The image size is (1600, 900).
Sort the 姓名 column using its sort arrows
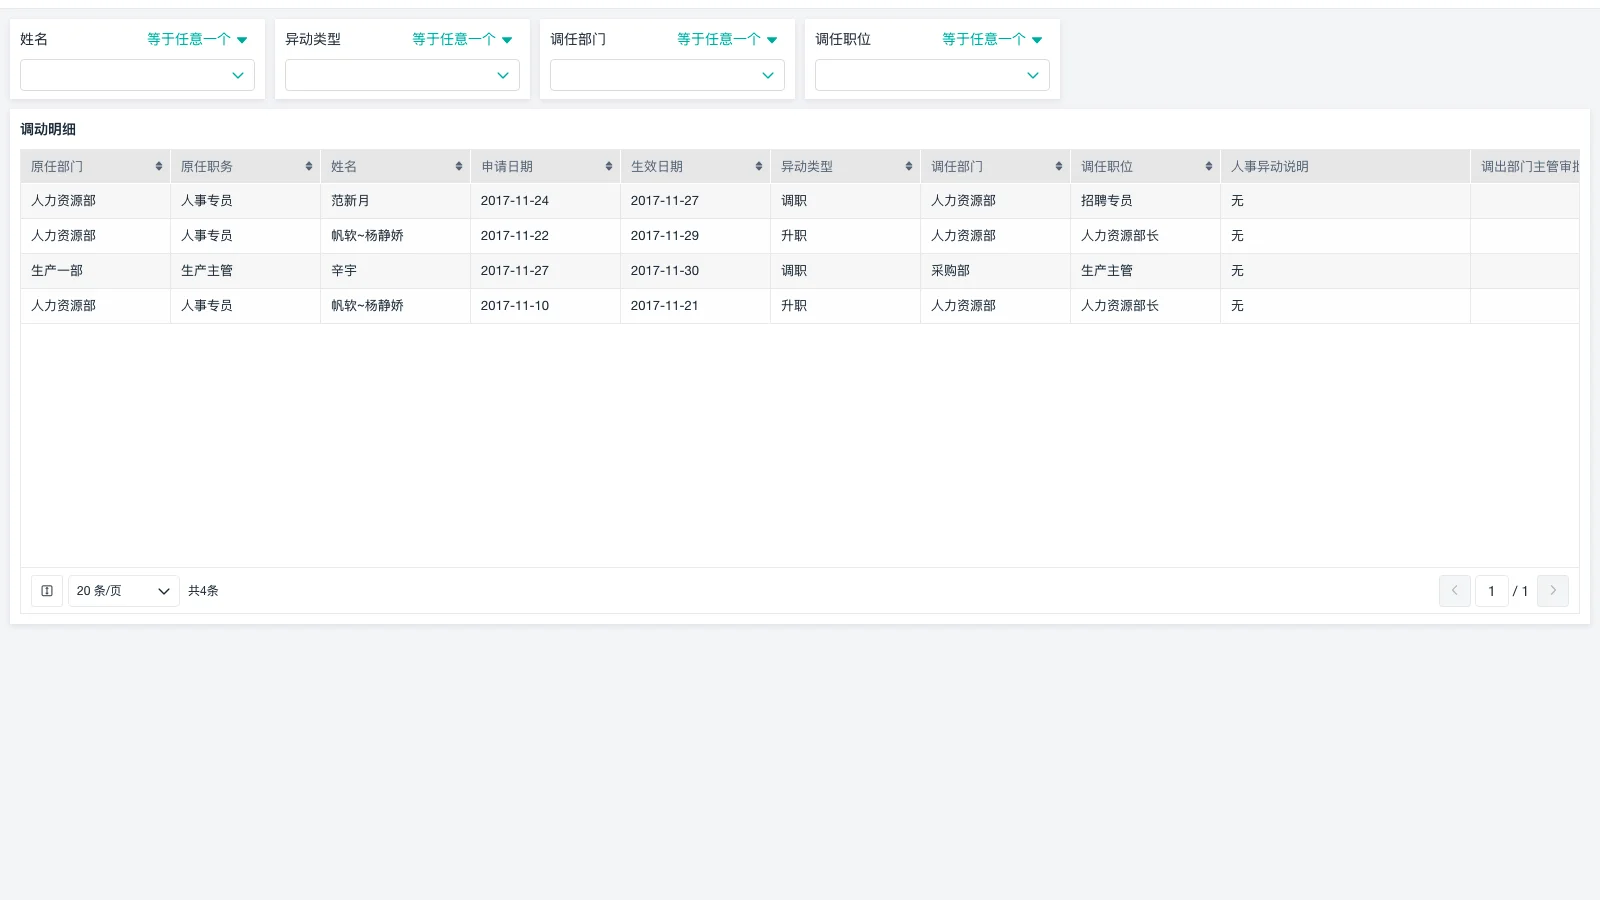[x=459, y=166]
